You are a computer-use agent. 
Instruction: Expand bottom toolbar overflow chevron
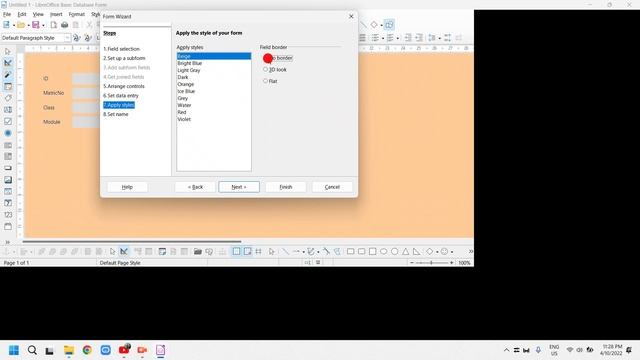pos(470,251)
